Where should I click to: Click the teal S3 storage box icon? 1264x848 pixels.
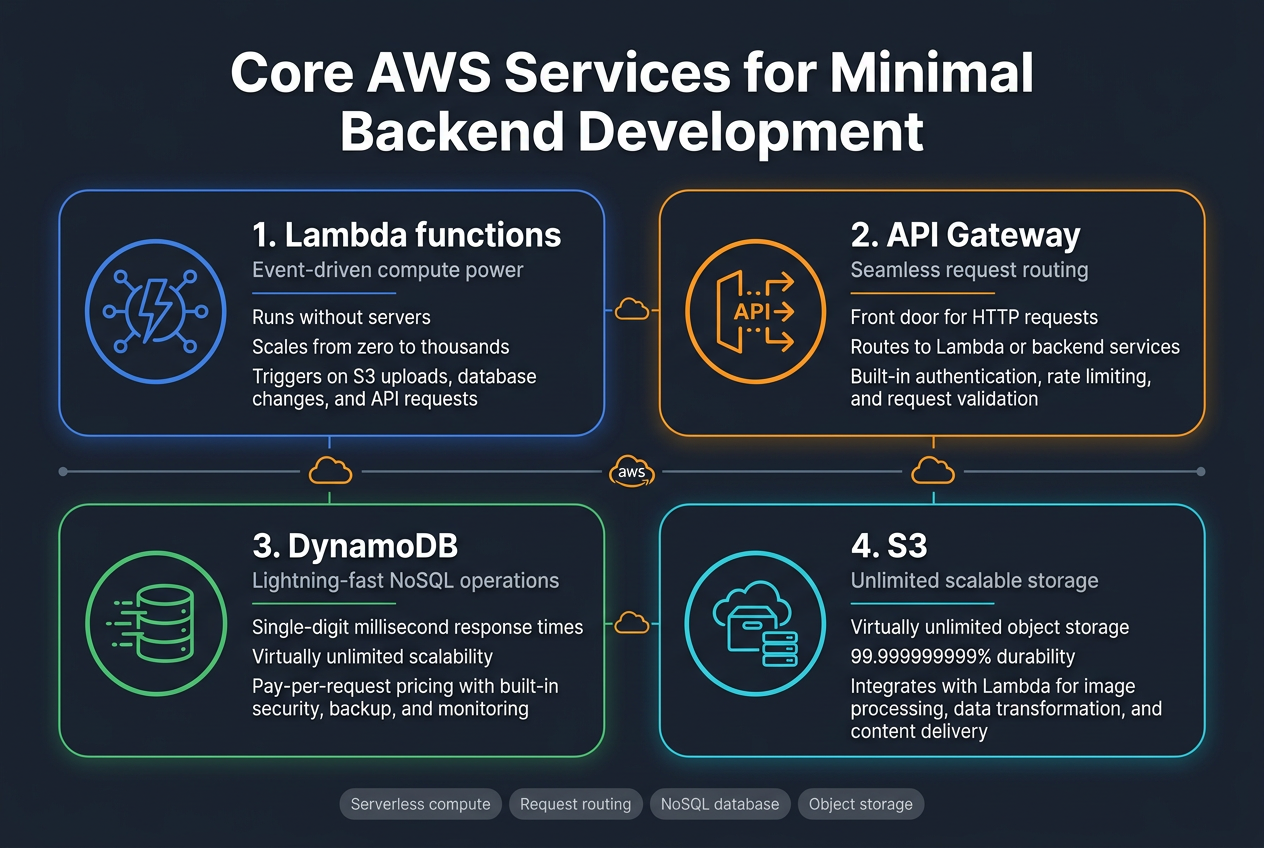pyautogui.click(x=755, y=624)
